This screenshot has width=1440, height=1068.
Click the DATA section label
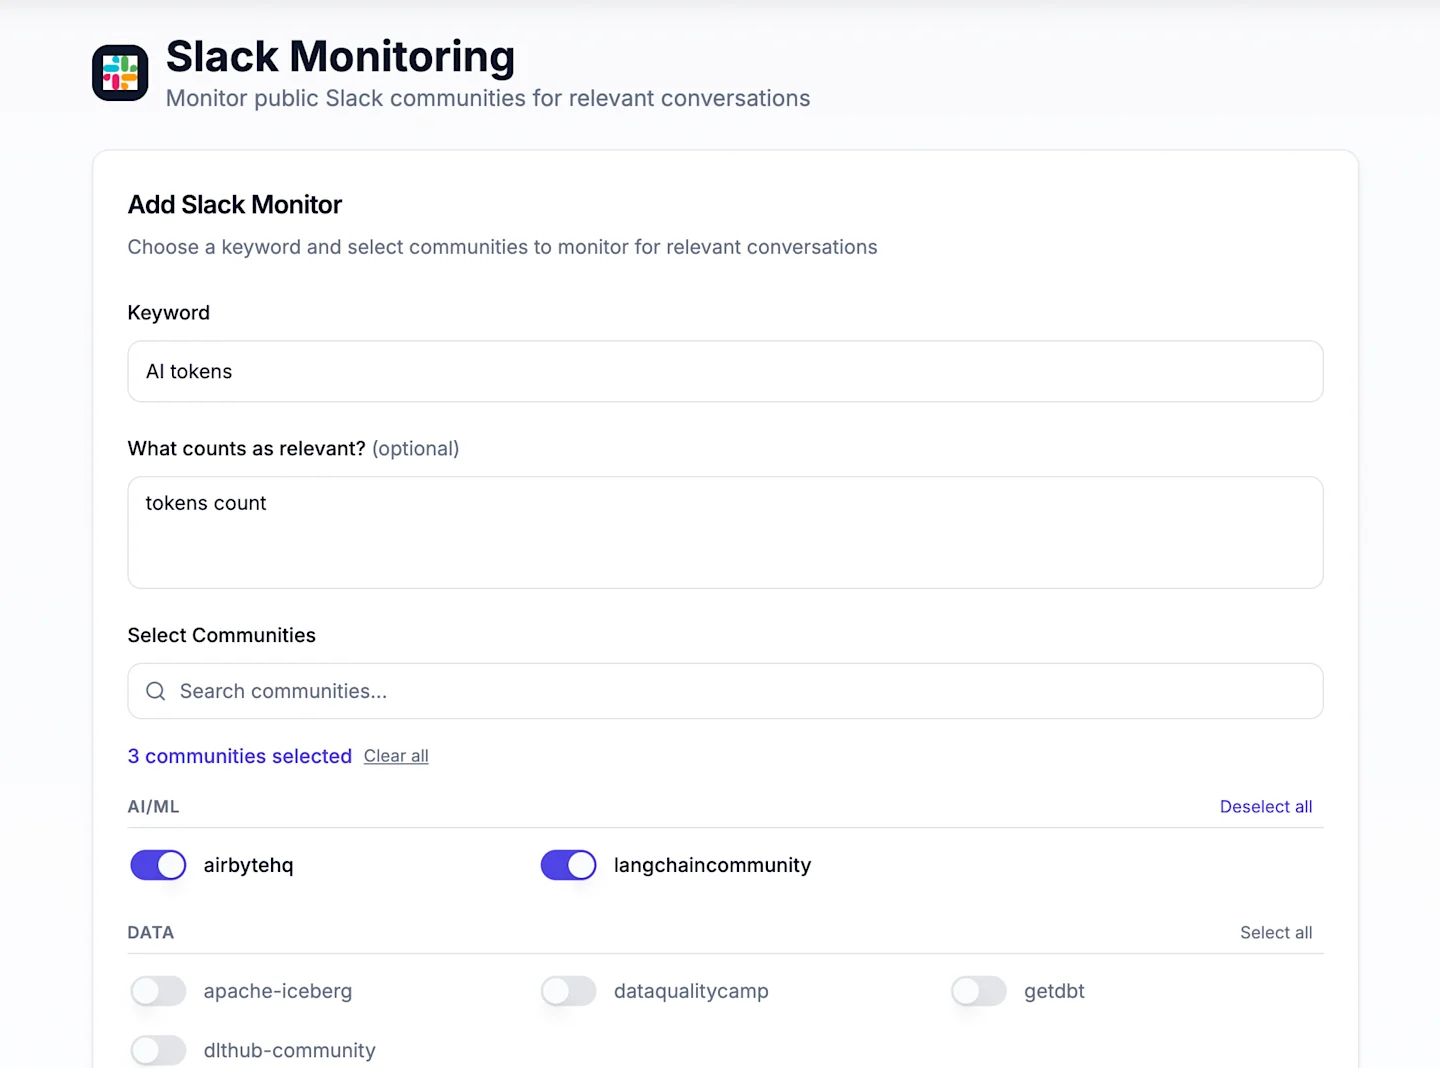[x=151, y=933]
